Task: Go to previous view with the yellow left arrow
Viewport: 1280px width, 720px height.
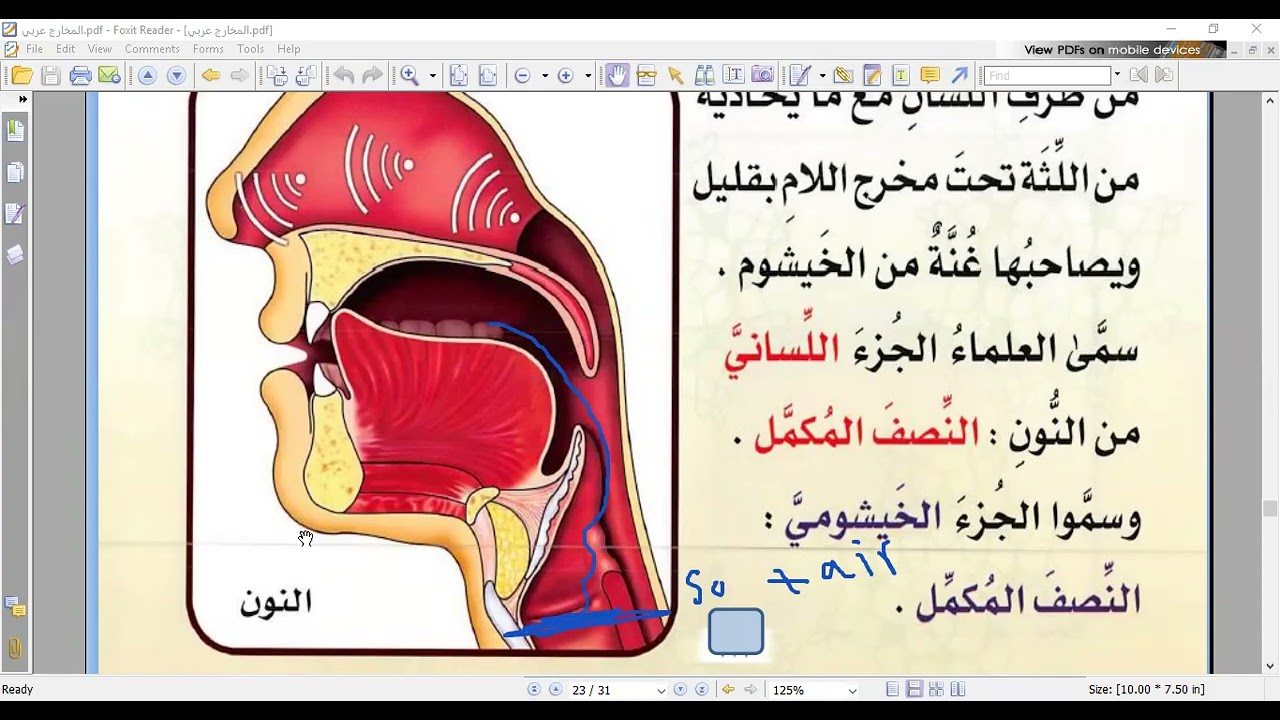Action: coord(210,75)
